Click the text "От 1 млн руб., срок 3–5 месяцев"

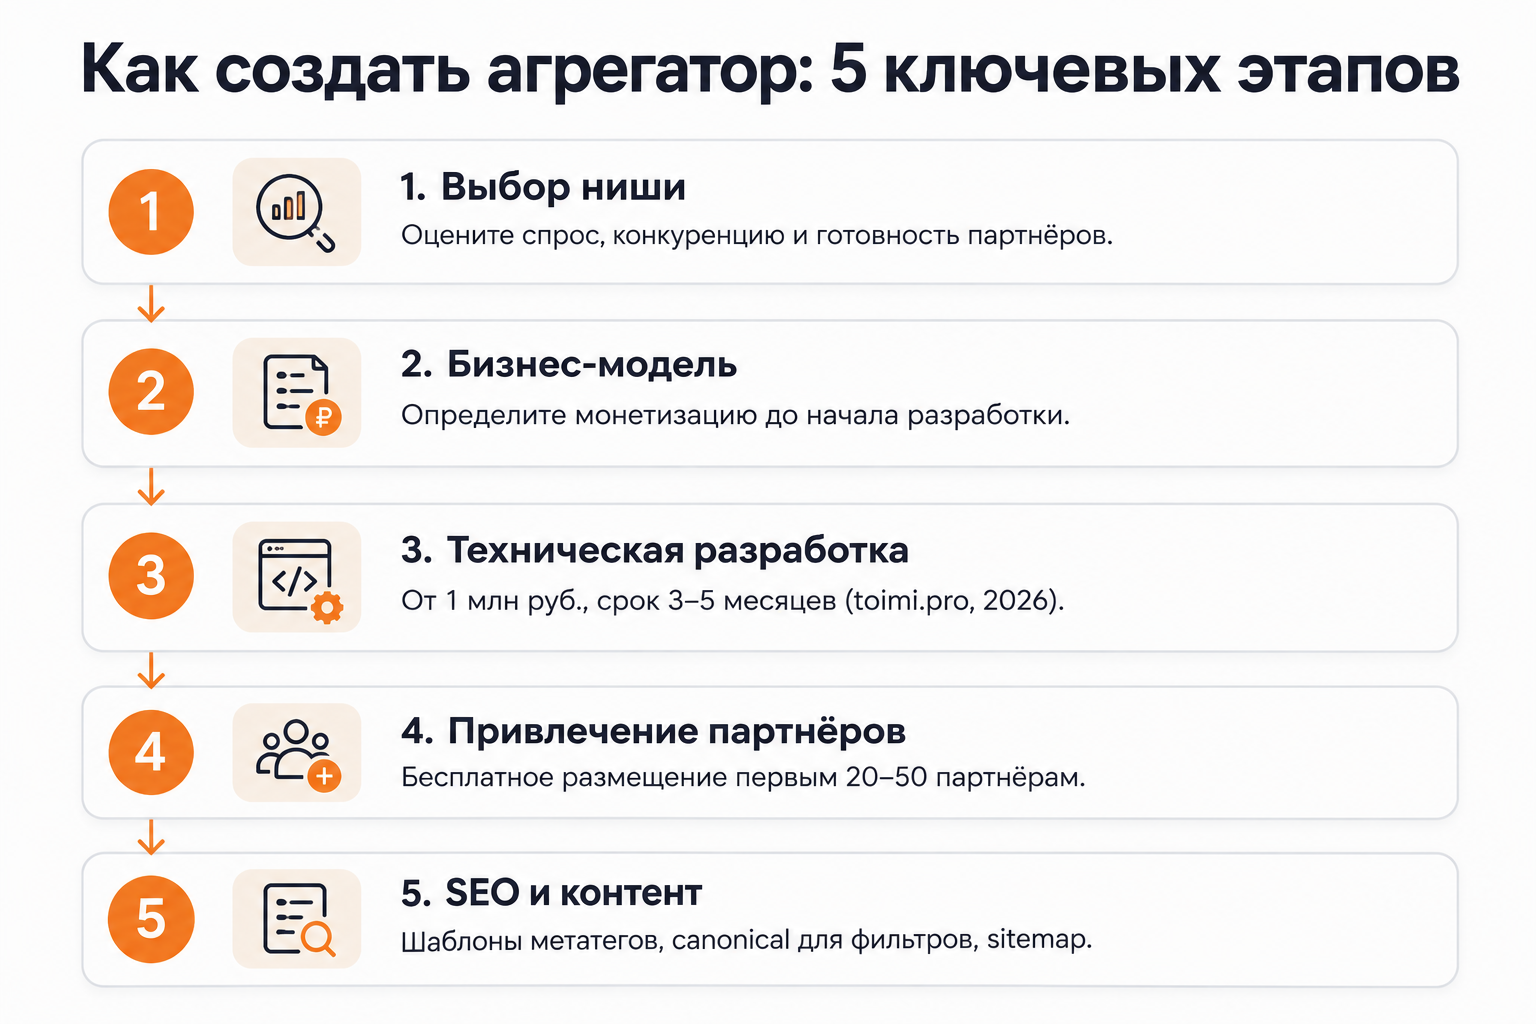point(619,601)
